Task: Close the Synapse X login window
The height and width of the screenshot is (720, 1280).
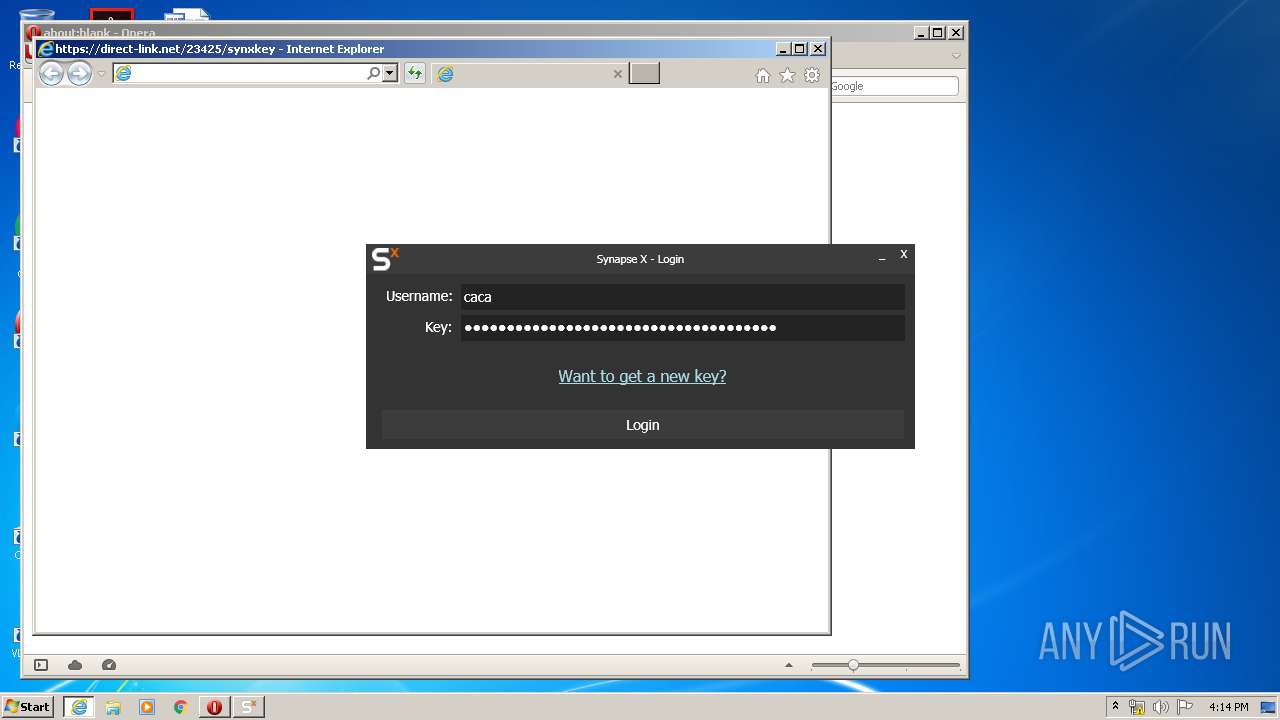Action: [903, 255]
